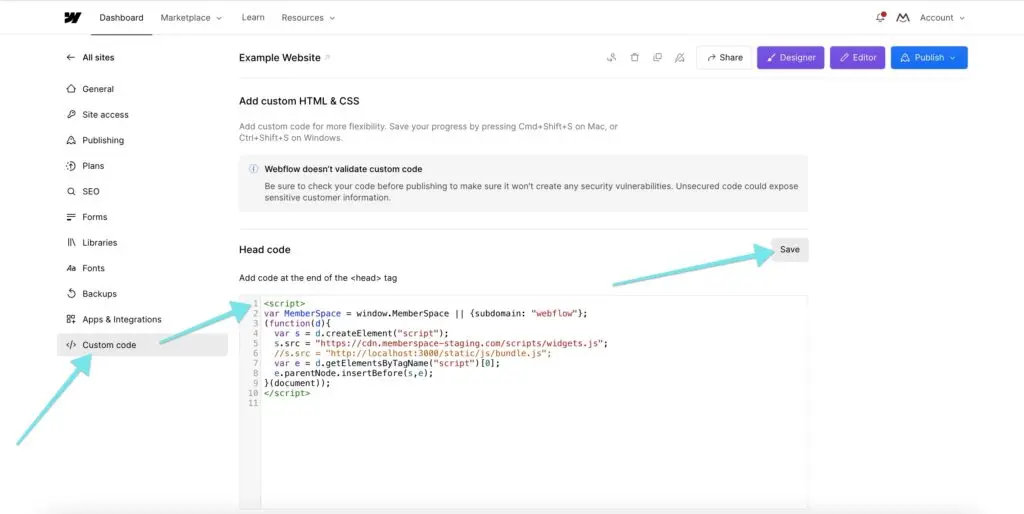Open the Learn menu item
1024x514 pixels.
(253, 18)
